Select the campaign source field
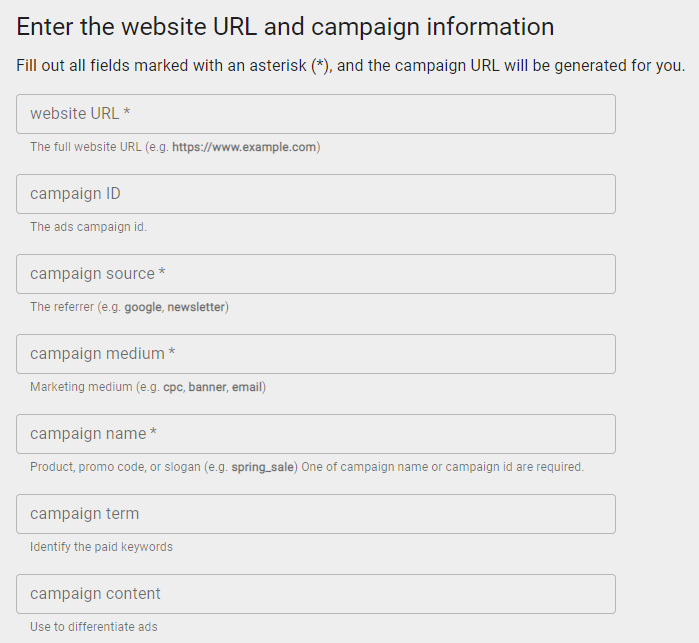The image size is (699, 643). click(x=315, y=274)
